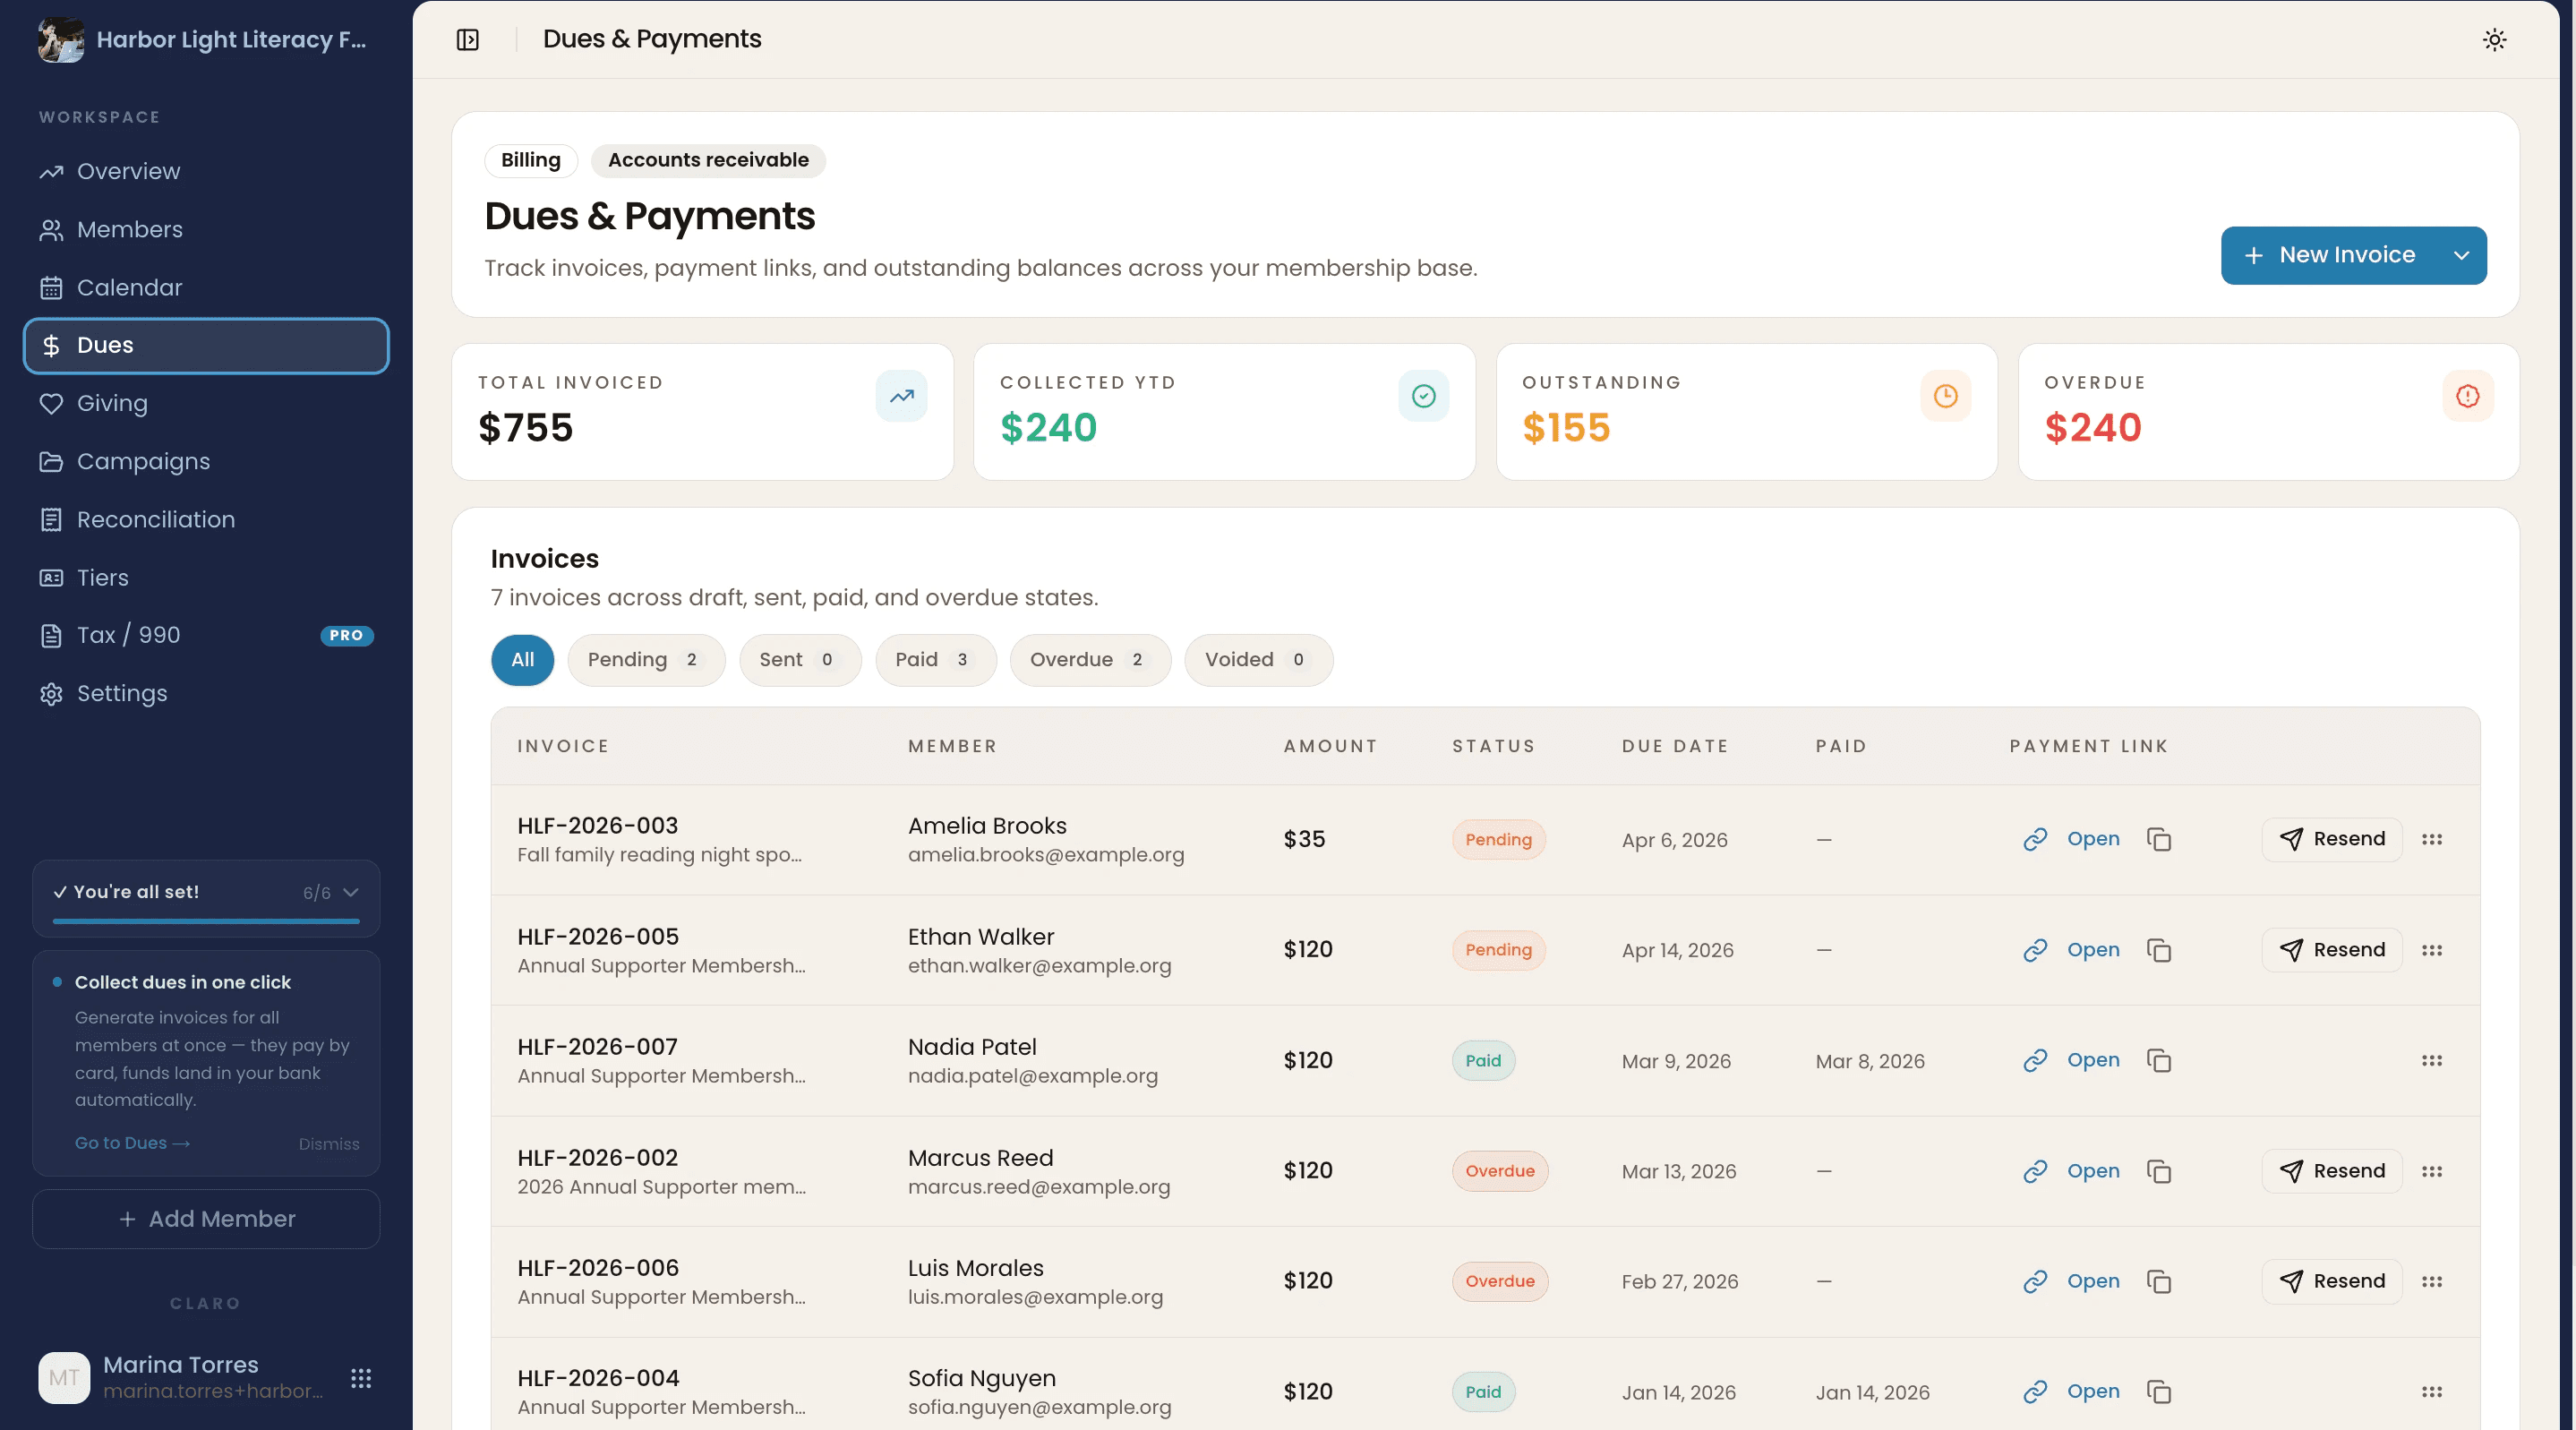
Task: Open more actions for Luis Morales invoice
Action: pos(2431,1281)
